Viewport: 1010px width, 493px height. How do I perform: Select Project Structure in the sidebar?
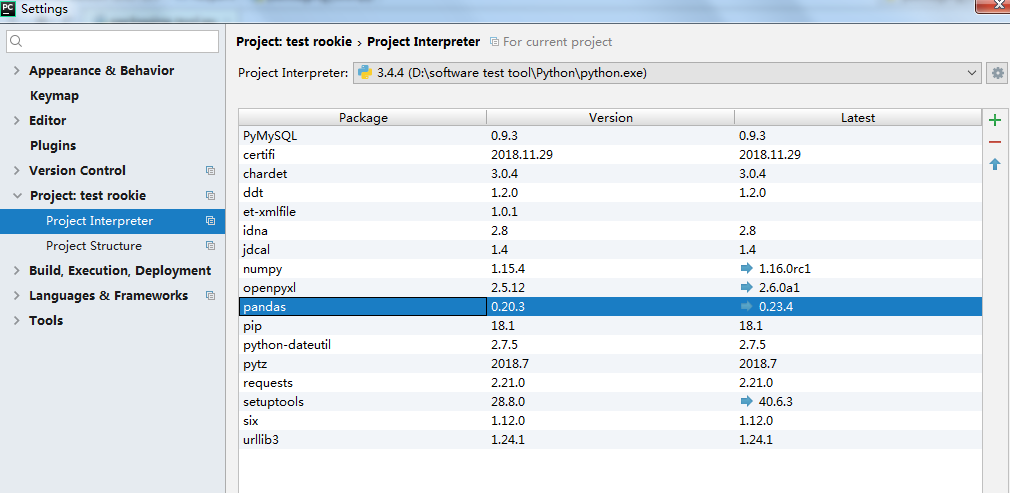[x=94, y=246]
